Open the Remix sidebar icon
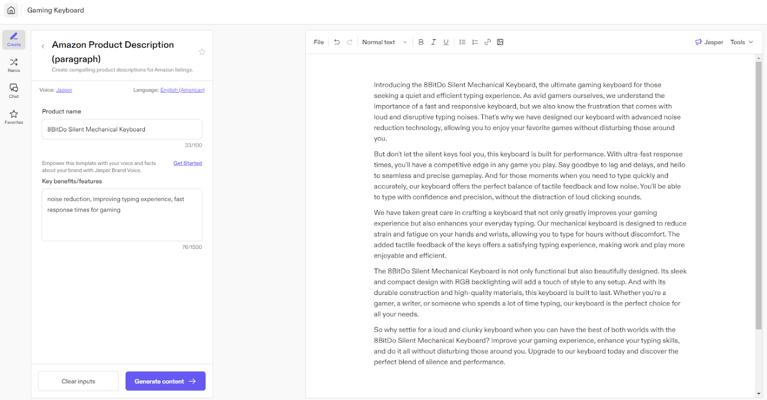Image resolution: width=767 pixels, height=400 pixels. (14, 65)
